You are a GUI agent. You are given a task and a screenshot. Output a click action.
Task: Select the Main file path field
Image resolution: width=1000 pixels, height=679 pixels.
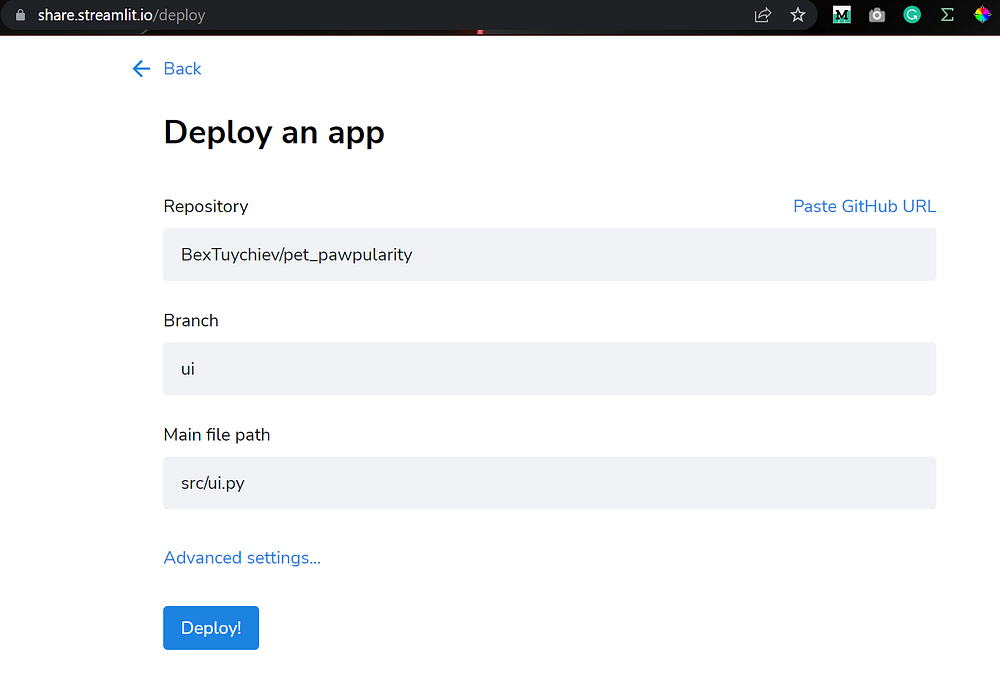tap(549, 483)
